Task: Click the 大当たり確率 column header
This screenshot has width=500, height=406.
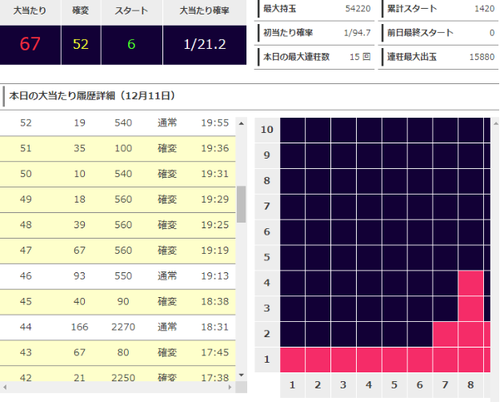Action: (205, 11)
